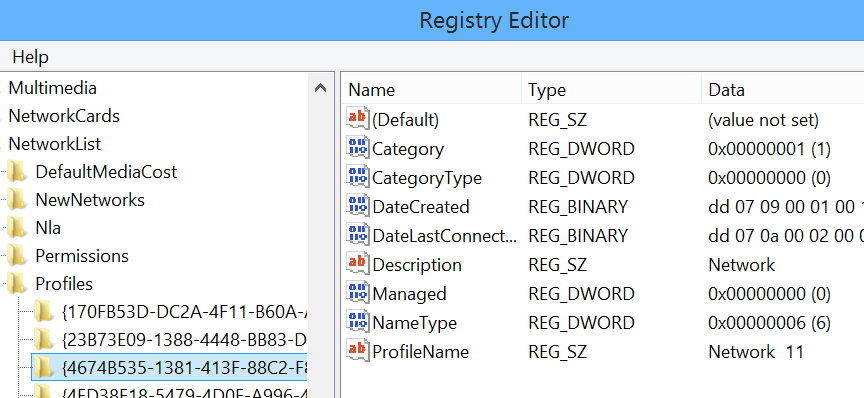
Task: Open the Help menu
Action: click(30, 57)
